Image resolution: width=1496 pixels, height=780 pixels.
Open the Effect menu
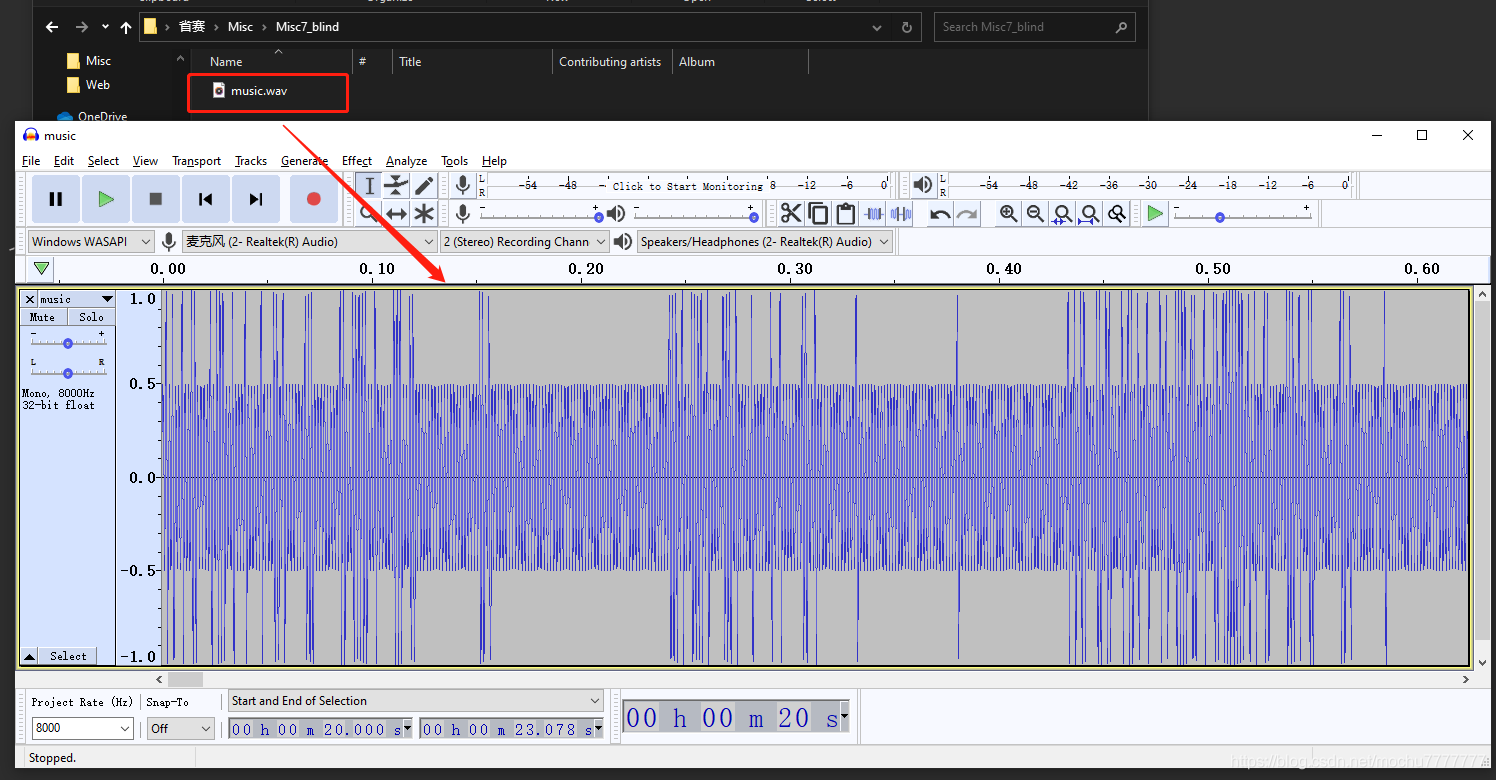[x=357, y=161]
